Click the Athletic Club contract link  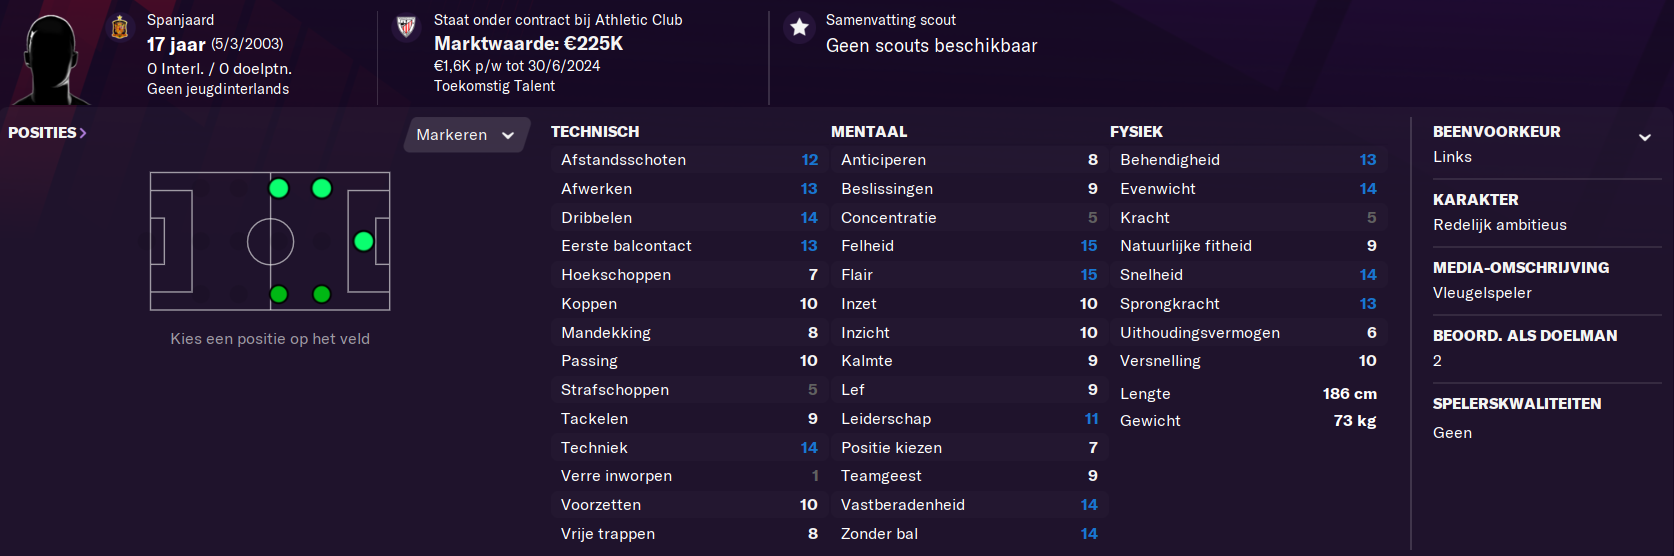[x=638, y=20]
